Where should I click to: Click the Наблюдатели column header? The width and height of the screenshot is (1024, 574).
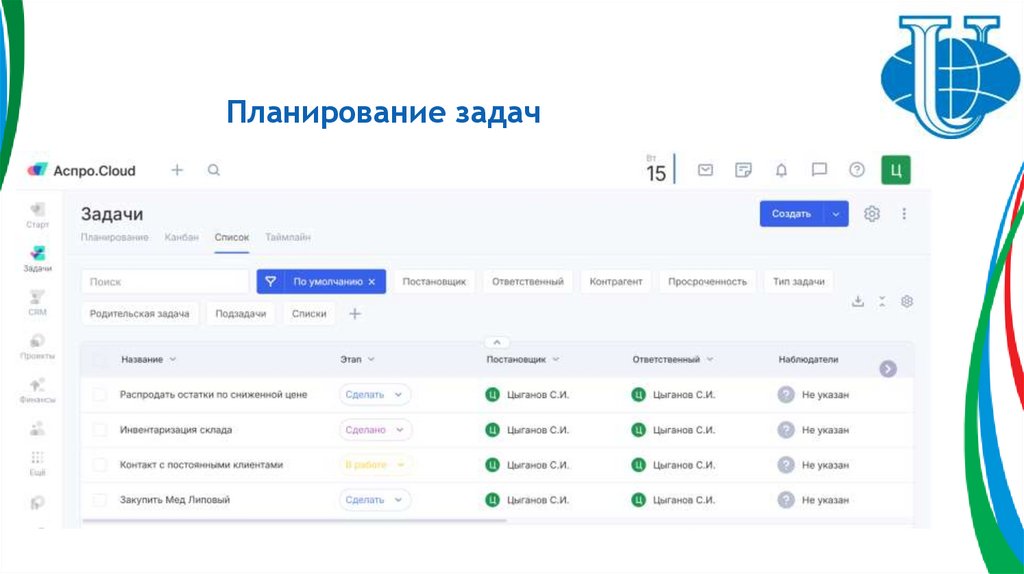808,360
